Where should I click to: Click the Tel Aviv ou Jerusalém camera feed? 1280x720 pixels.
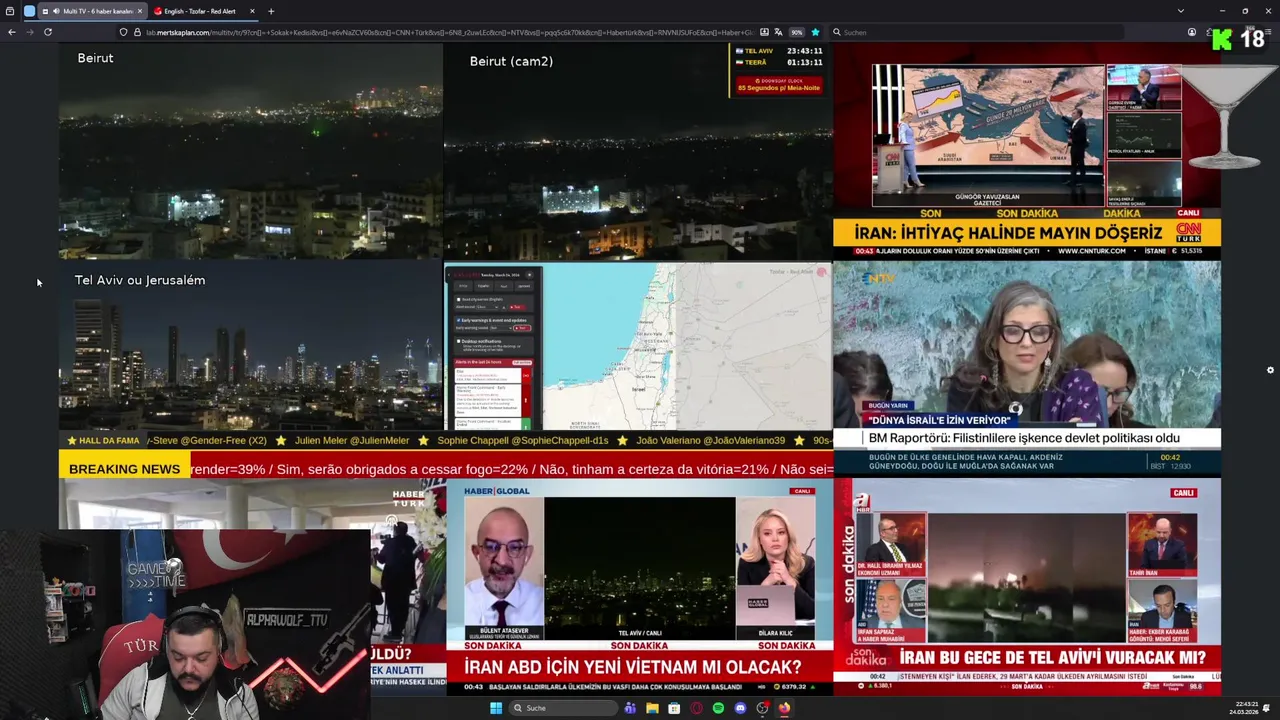point(250,346)
